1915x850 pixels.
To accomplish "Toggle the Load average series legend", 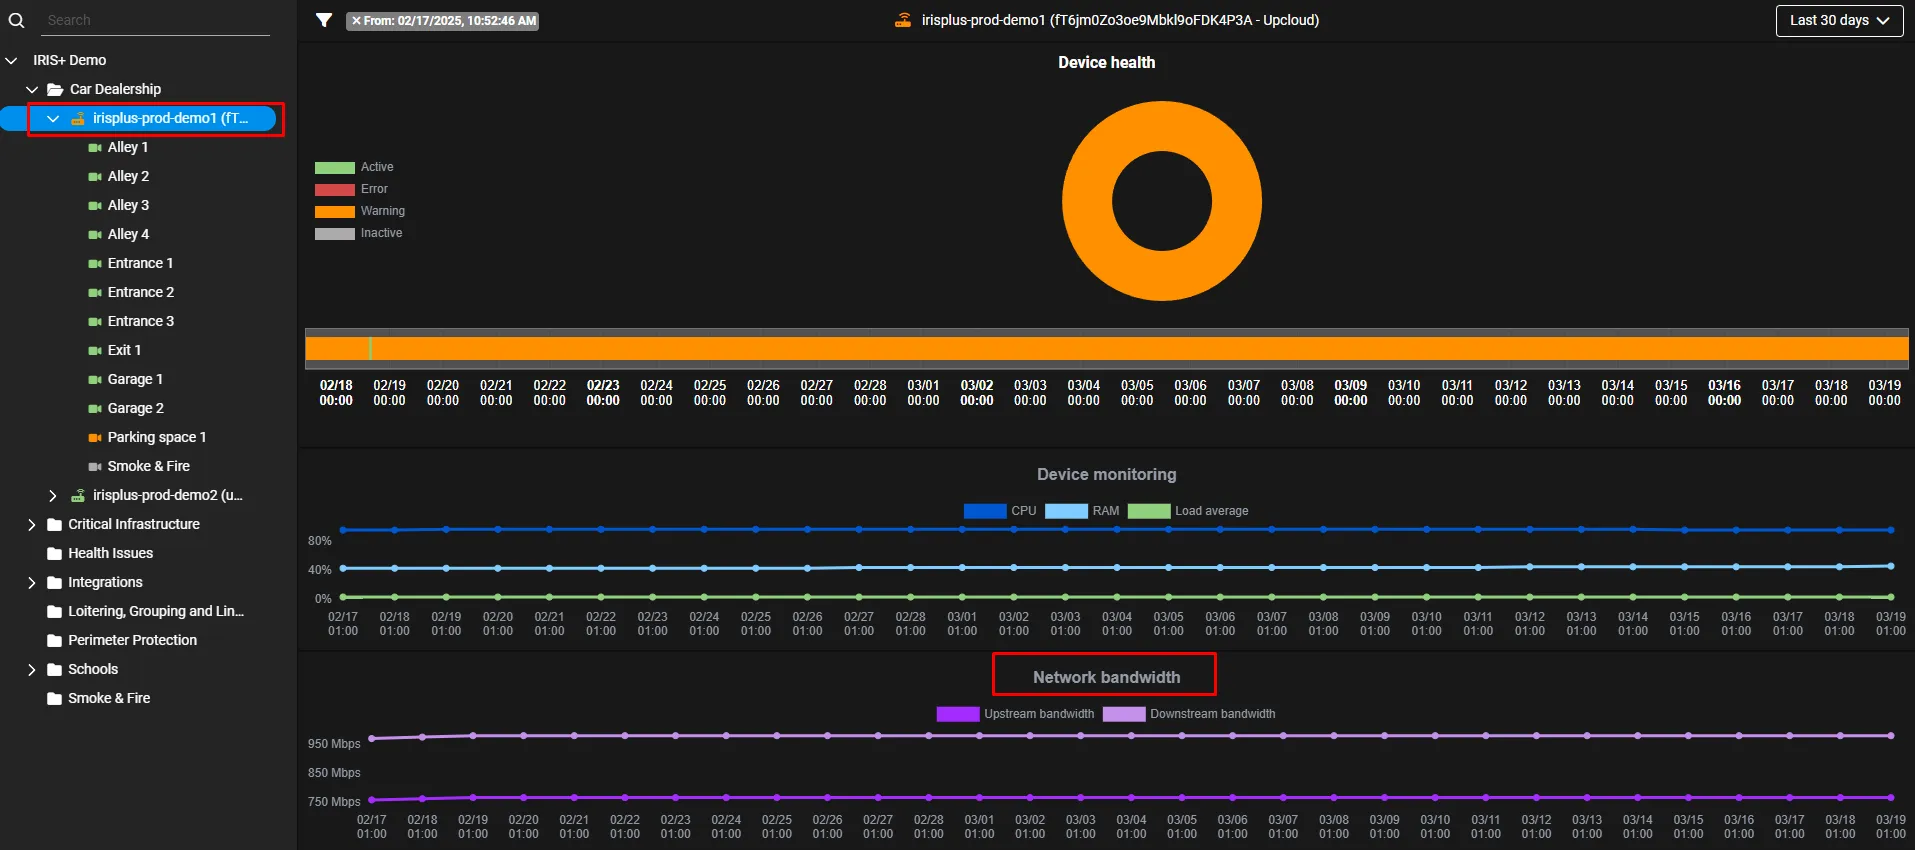I will (x=1188, y=511).
